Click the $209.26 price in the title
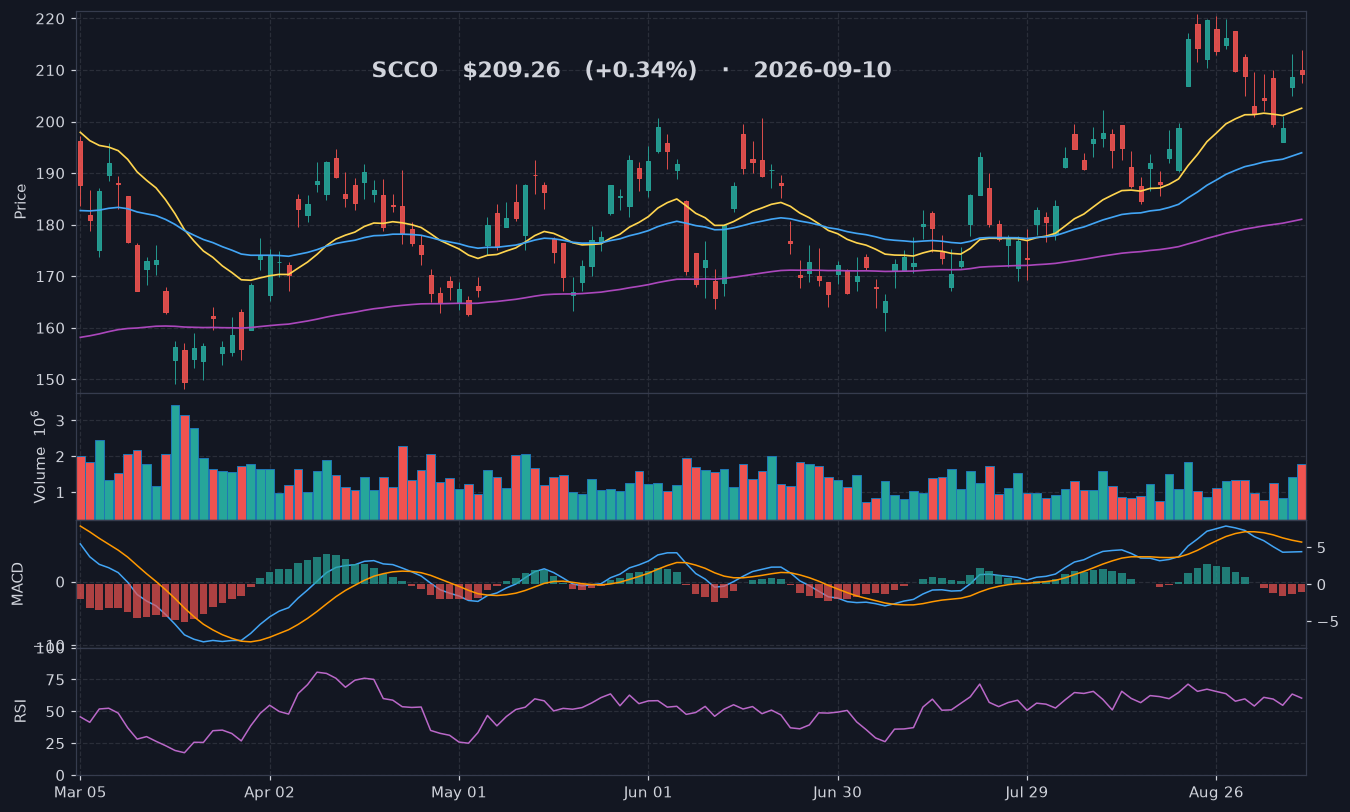Viewport: 1350px width, 812px height. click(511, 71)
